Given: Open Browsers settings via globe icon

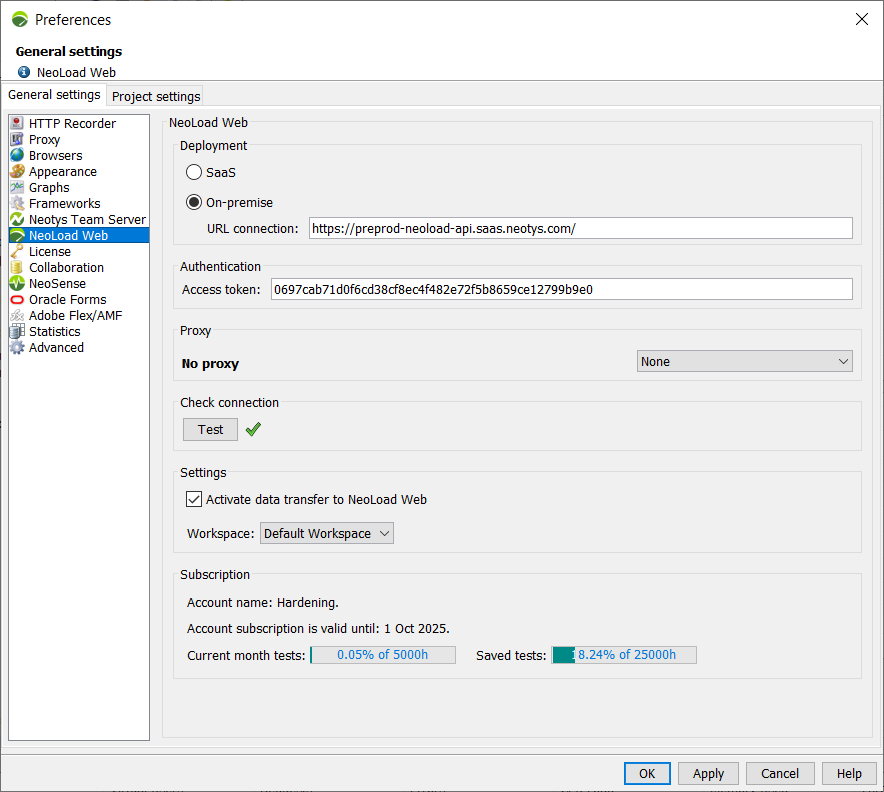Looking at the screenshot, I should [x=17, y=156].
